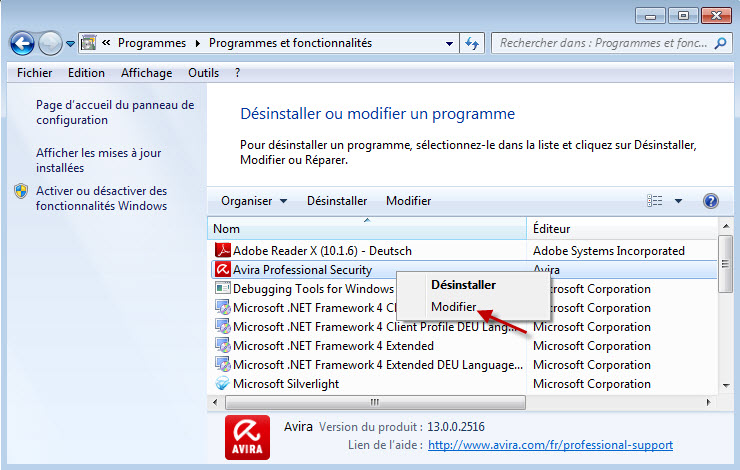Click version number 13.0.0.2516

[456, 427]
